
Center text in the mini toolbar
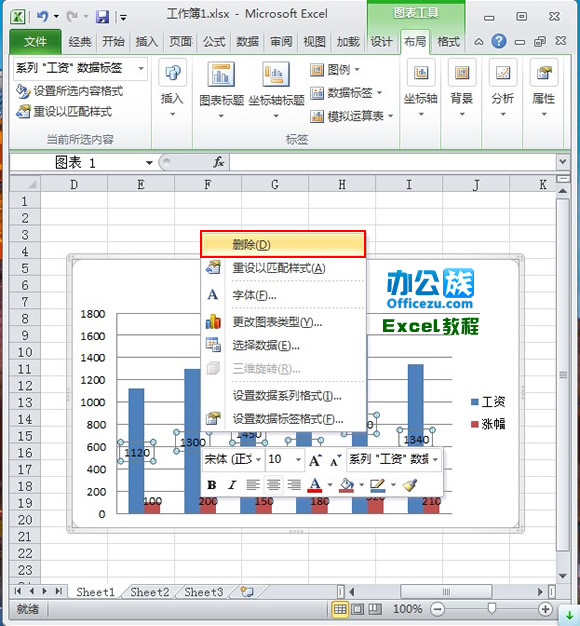pyautogui.click(x=273, y=485)
